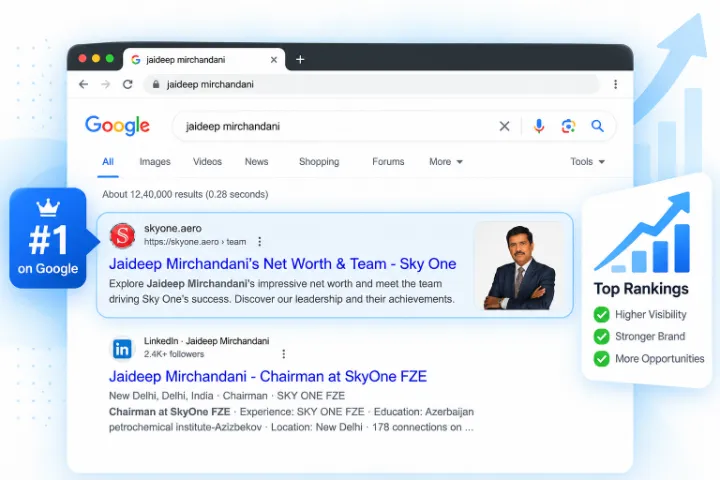
Task: Click the 2.4K+ followers text
Action: pyautogui.click(x=174, y=354)
